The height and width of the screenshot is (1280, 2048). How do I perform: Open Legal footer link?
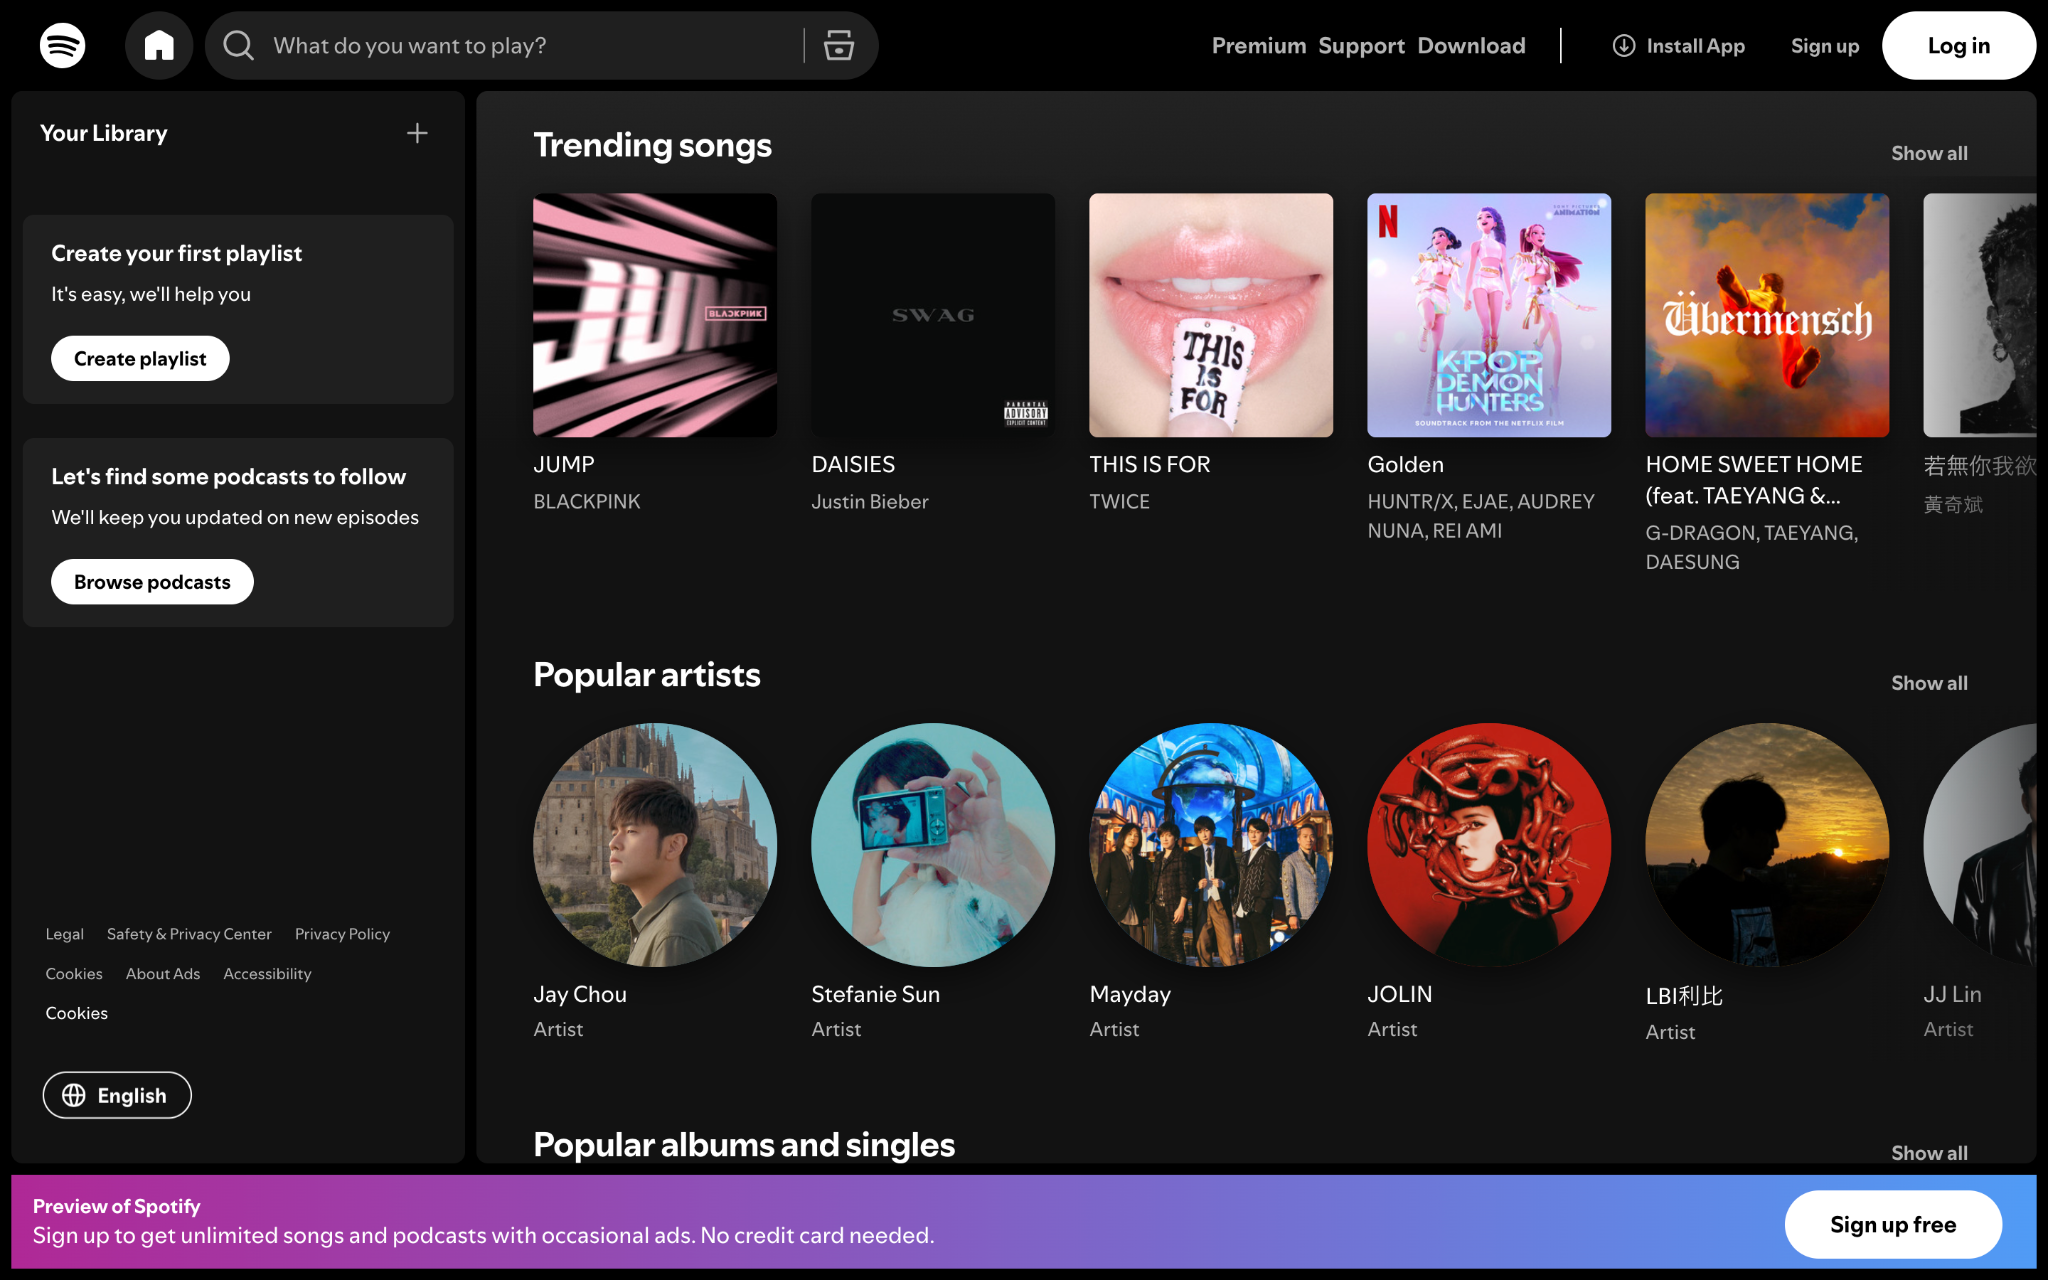click(64, 934)
